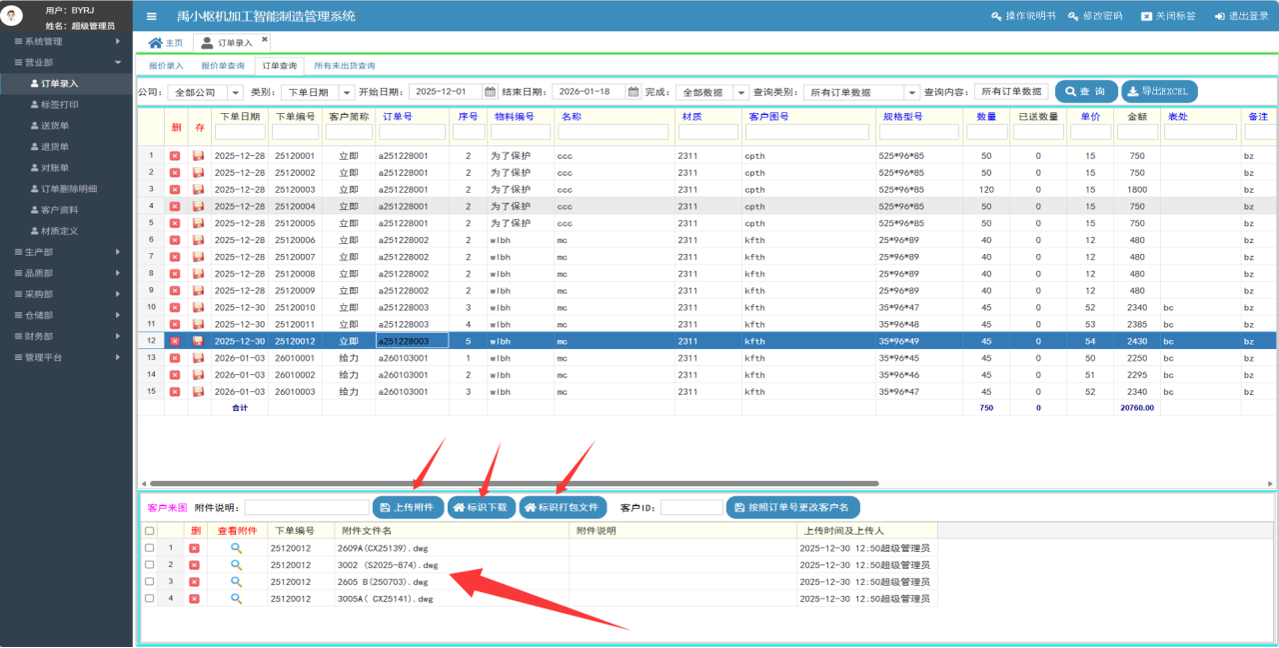Viewport: 1279px width, 648px height.
Task: Switch to the 报价单查询 tab
Action: [222, 66]
